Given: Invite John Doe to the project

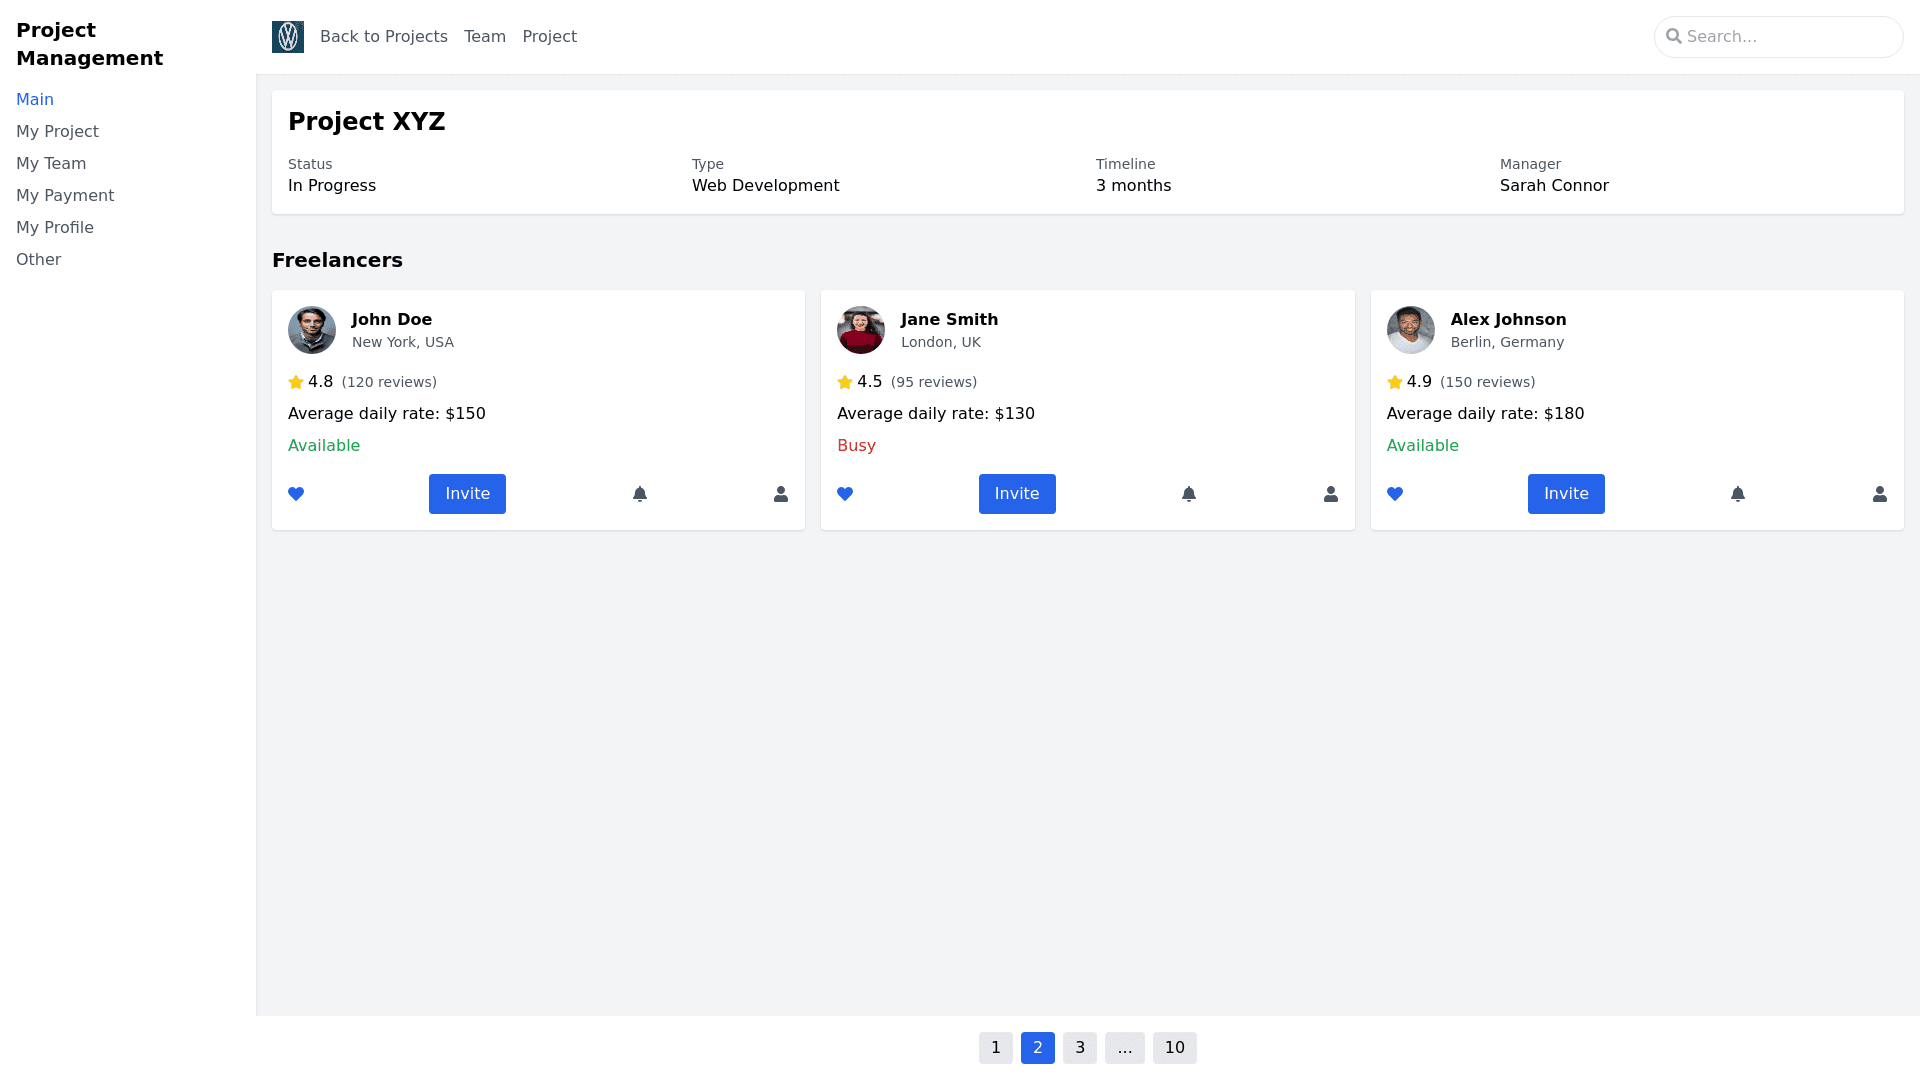Looking at the screenshot, I should (467, 493).
